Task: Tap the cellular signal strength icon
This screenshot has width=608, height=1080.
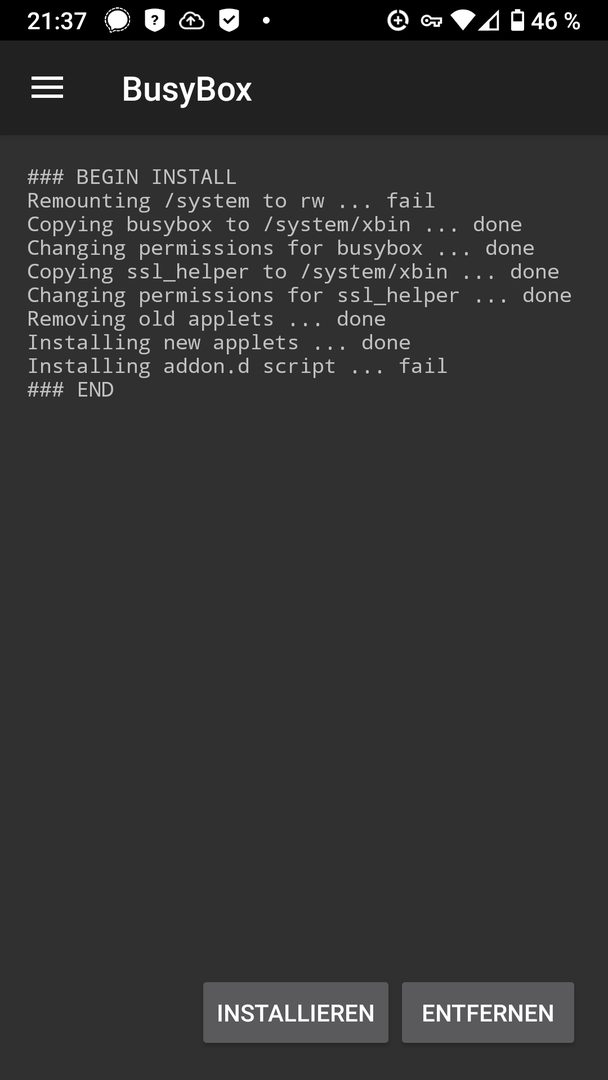Action: [488, 21]
